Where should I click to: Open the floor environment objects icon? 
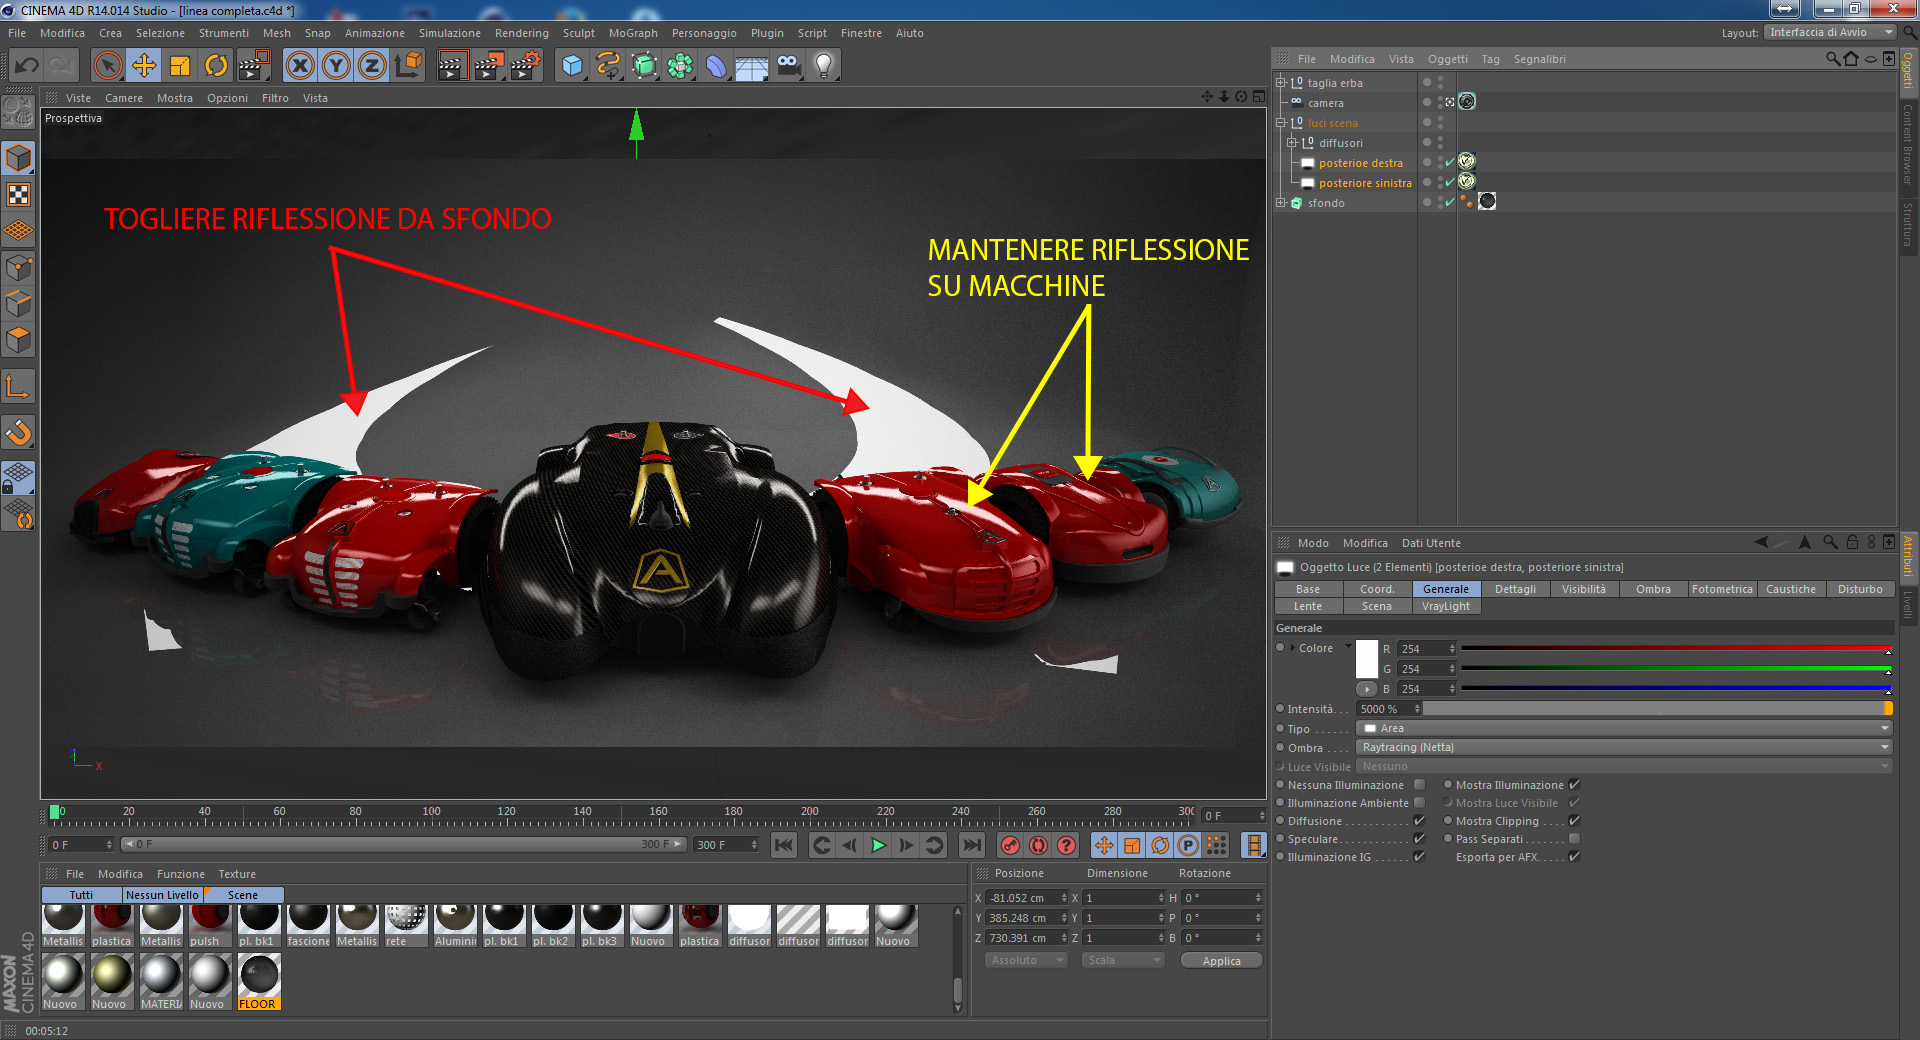tap(752, 66)
